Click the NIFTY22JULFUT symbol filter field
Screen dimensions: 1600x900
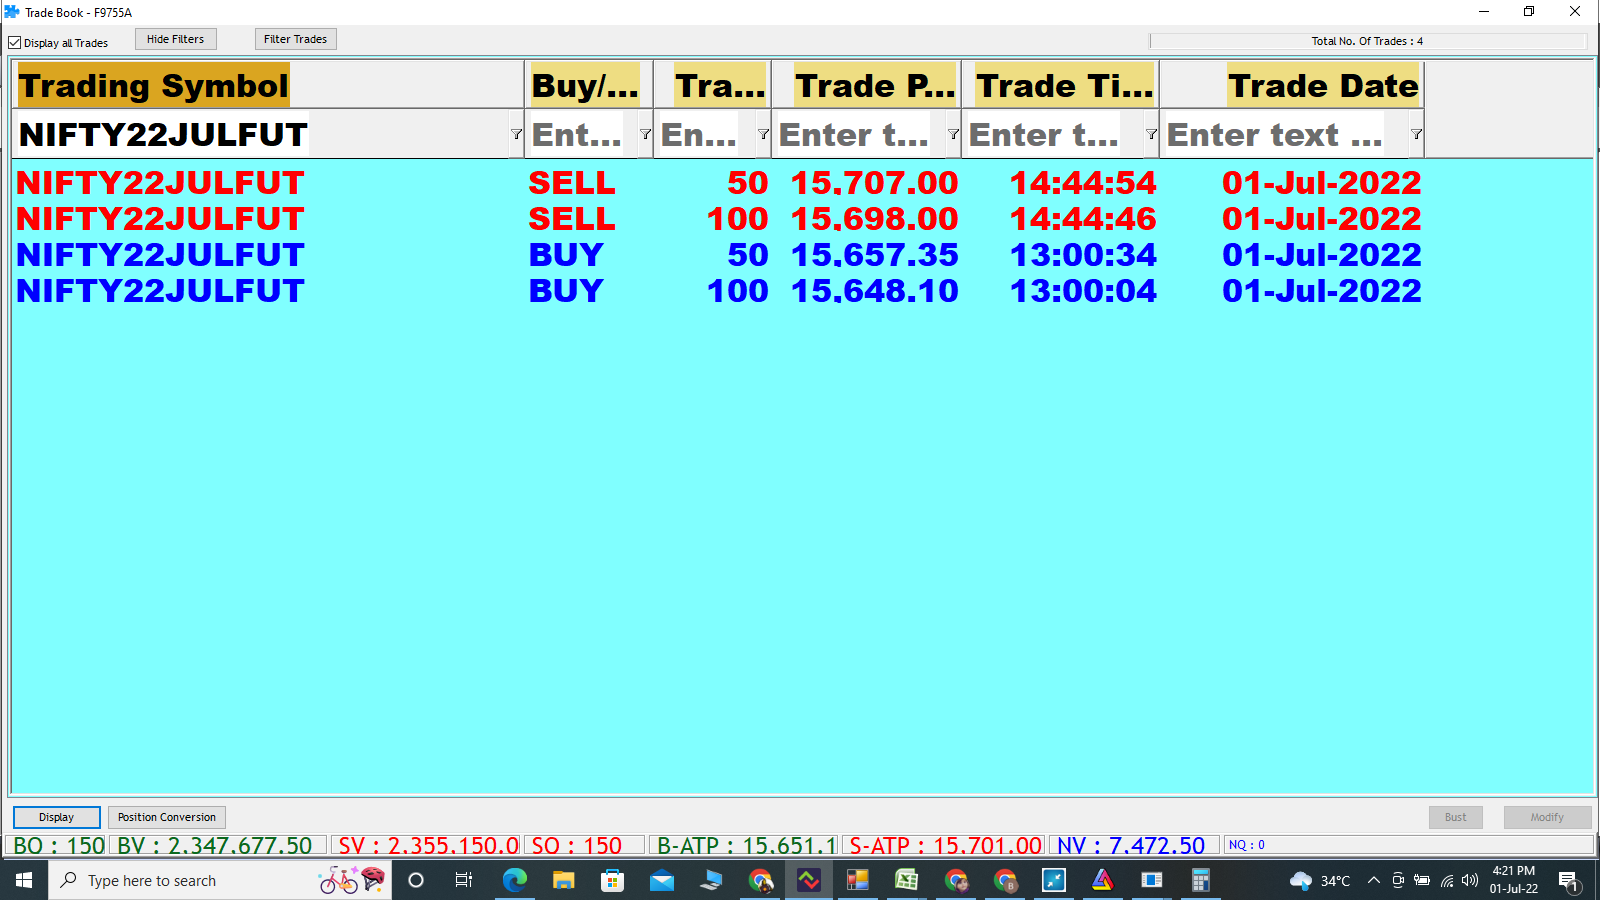[x=262, y=134]
